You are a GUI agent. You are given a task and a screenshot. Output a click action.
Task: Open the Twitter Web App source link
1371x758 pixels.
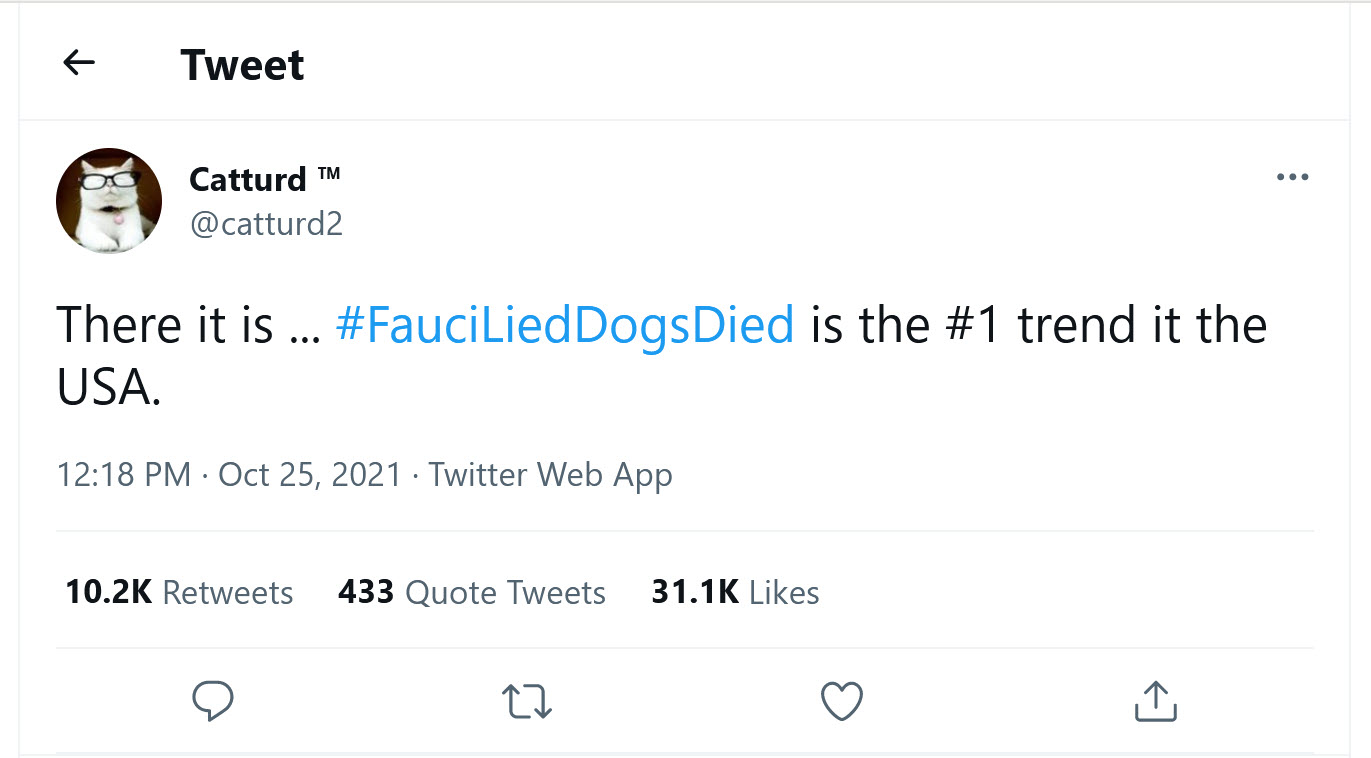(x=550, y=474)
